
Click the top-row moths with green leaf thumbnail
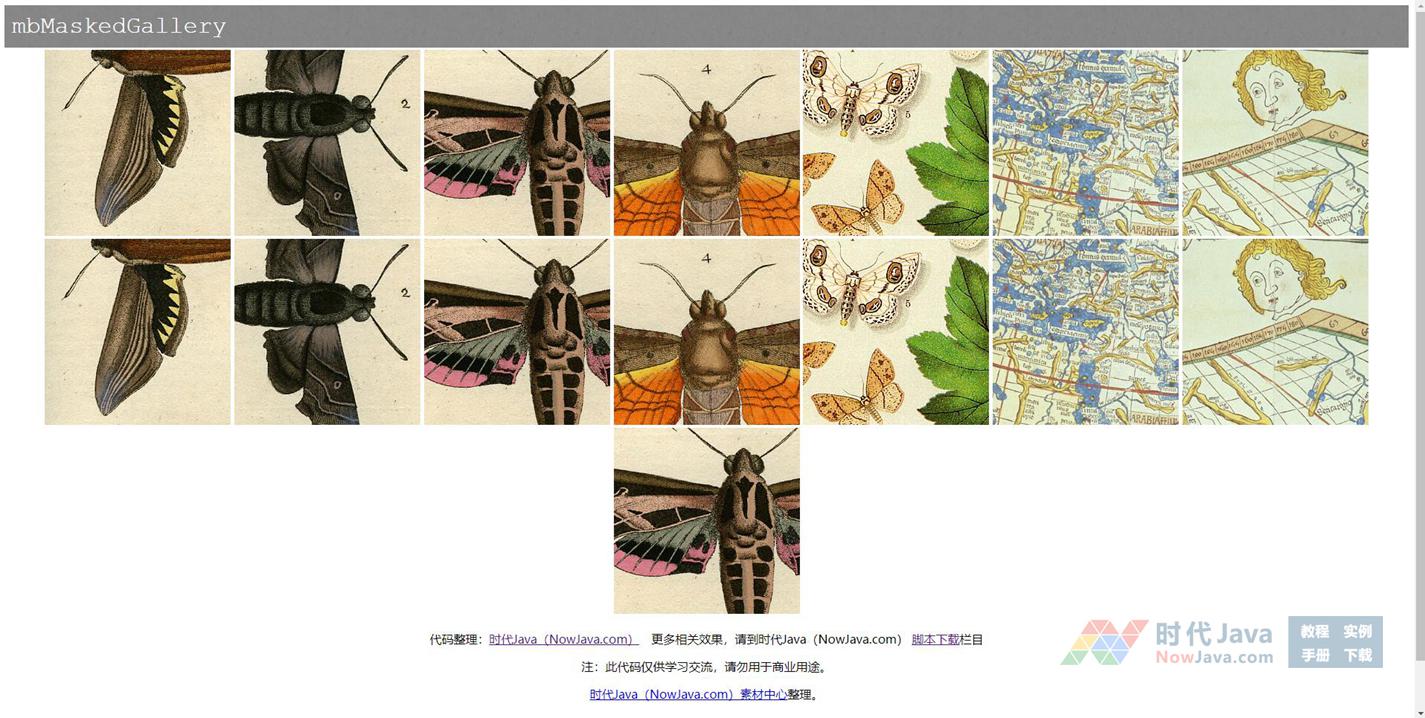tap(895, 143)
